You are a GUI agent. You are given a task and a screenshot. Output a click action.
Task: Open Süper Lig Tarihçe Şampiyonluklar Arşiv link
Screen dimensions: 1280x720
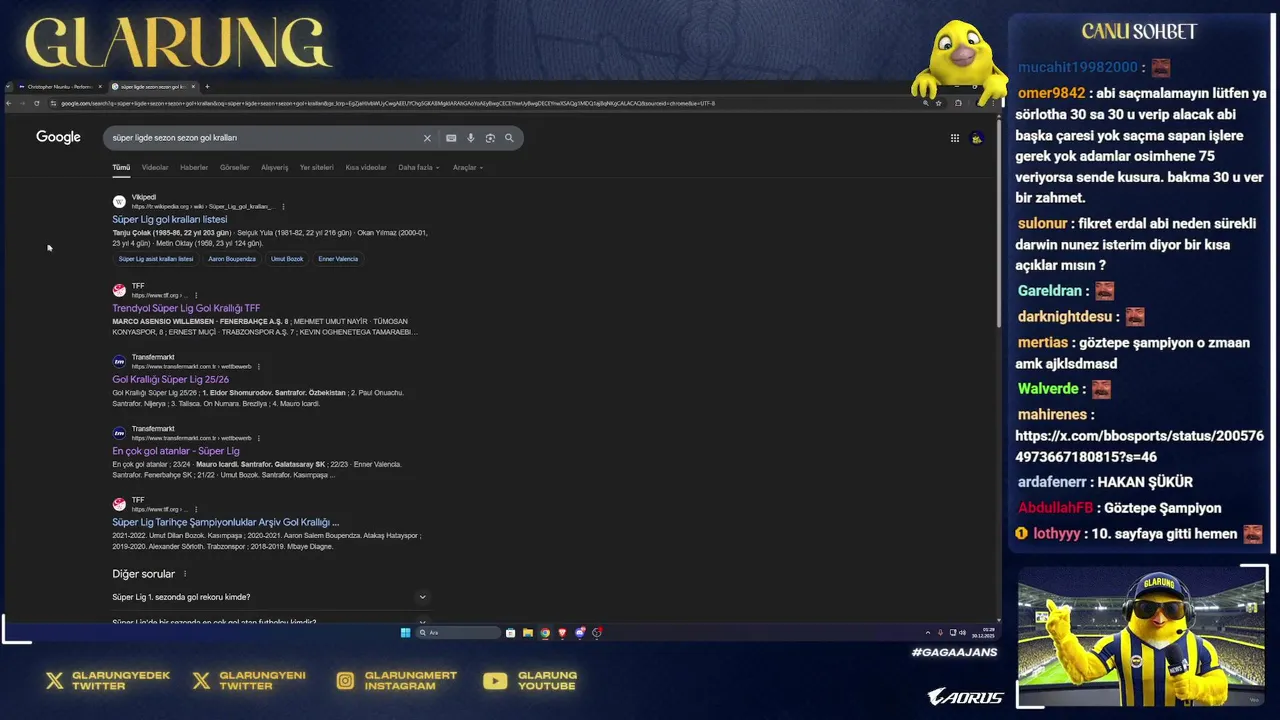tap(225, 522)
